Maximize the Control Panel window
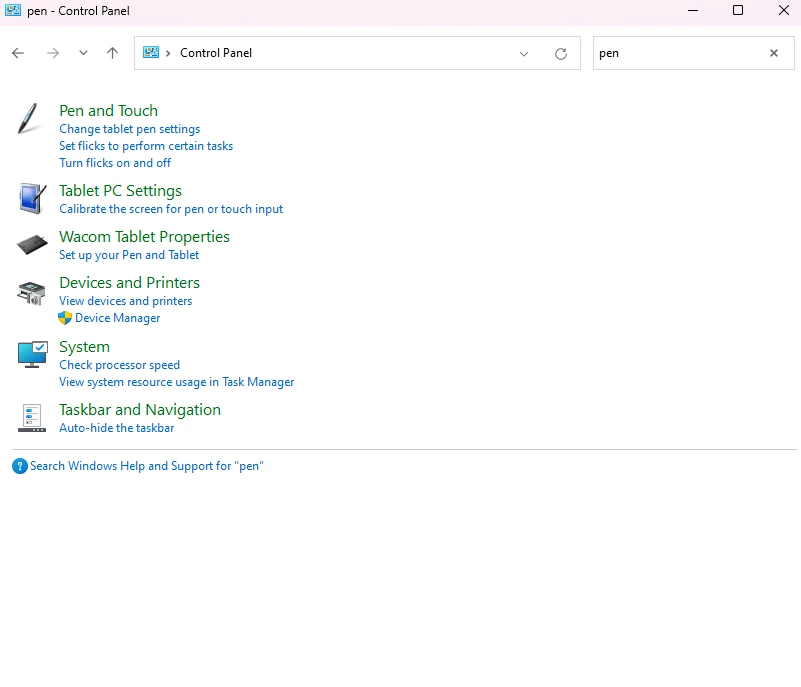This screenshot has width=801, height=687. click(x=738, y=10)
